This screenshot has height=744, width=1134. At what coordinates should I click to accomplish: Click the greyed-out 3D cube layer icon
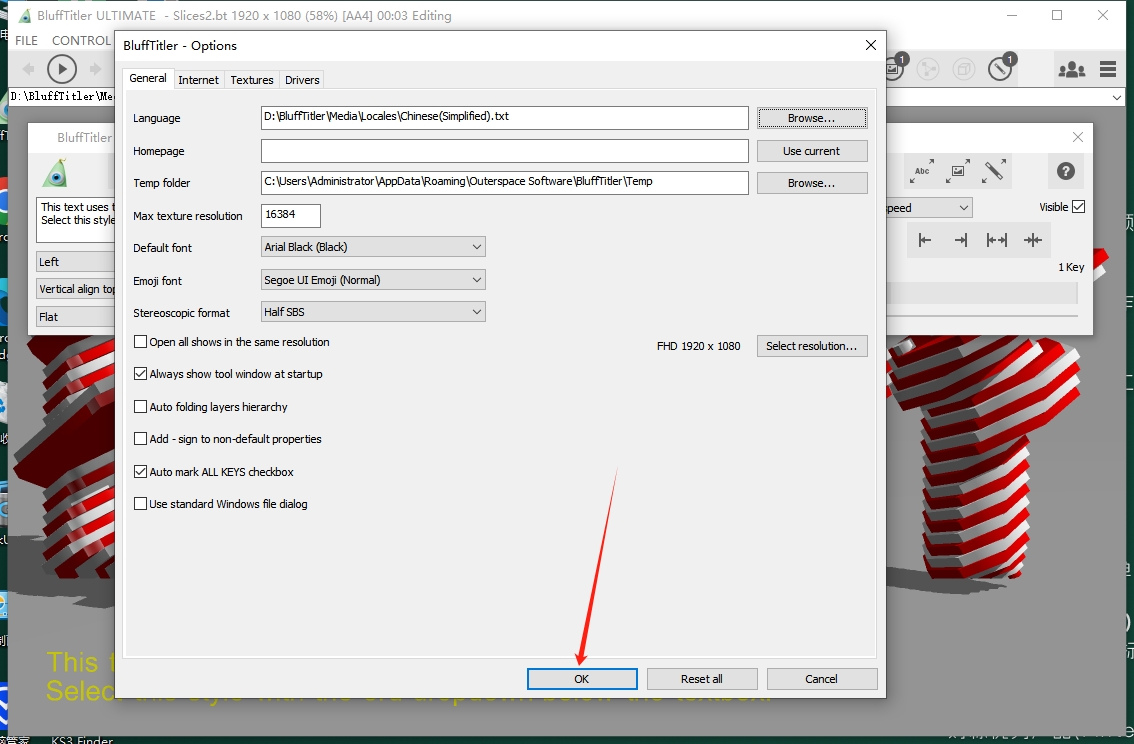point(963,69)
